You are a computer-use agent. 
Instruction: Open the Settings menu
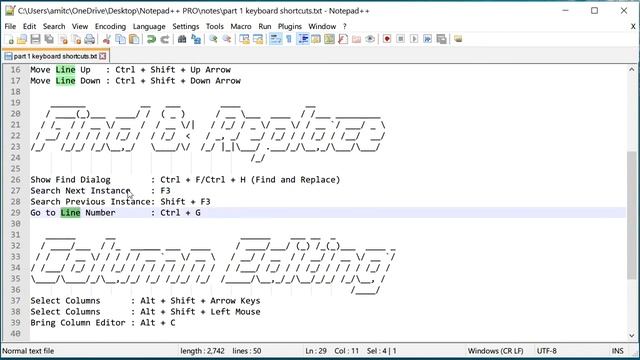(186, 26)
